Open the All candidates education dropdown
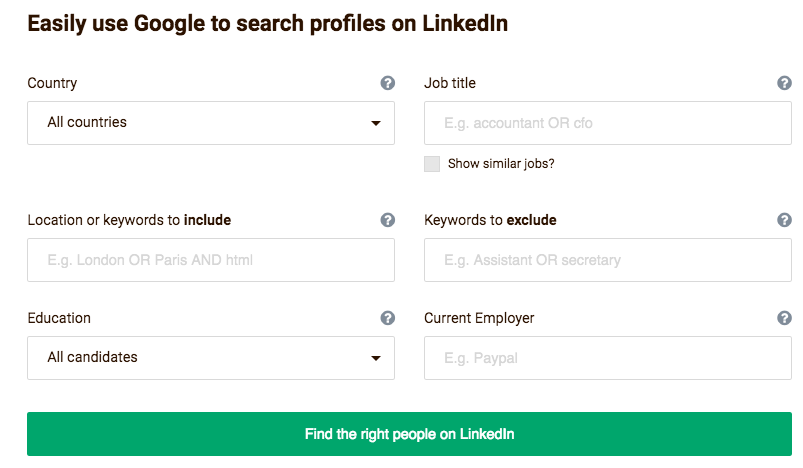 tap(211, 358)
